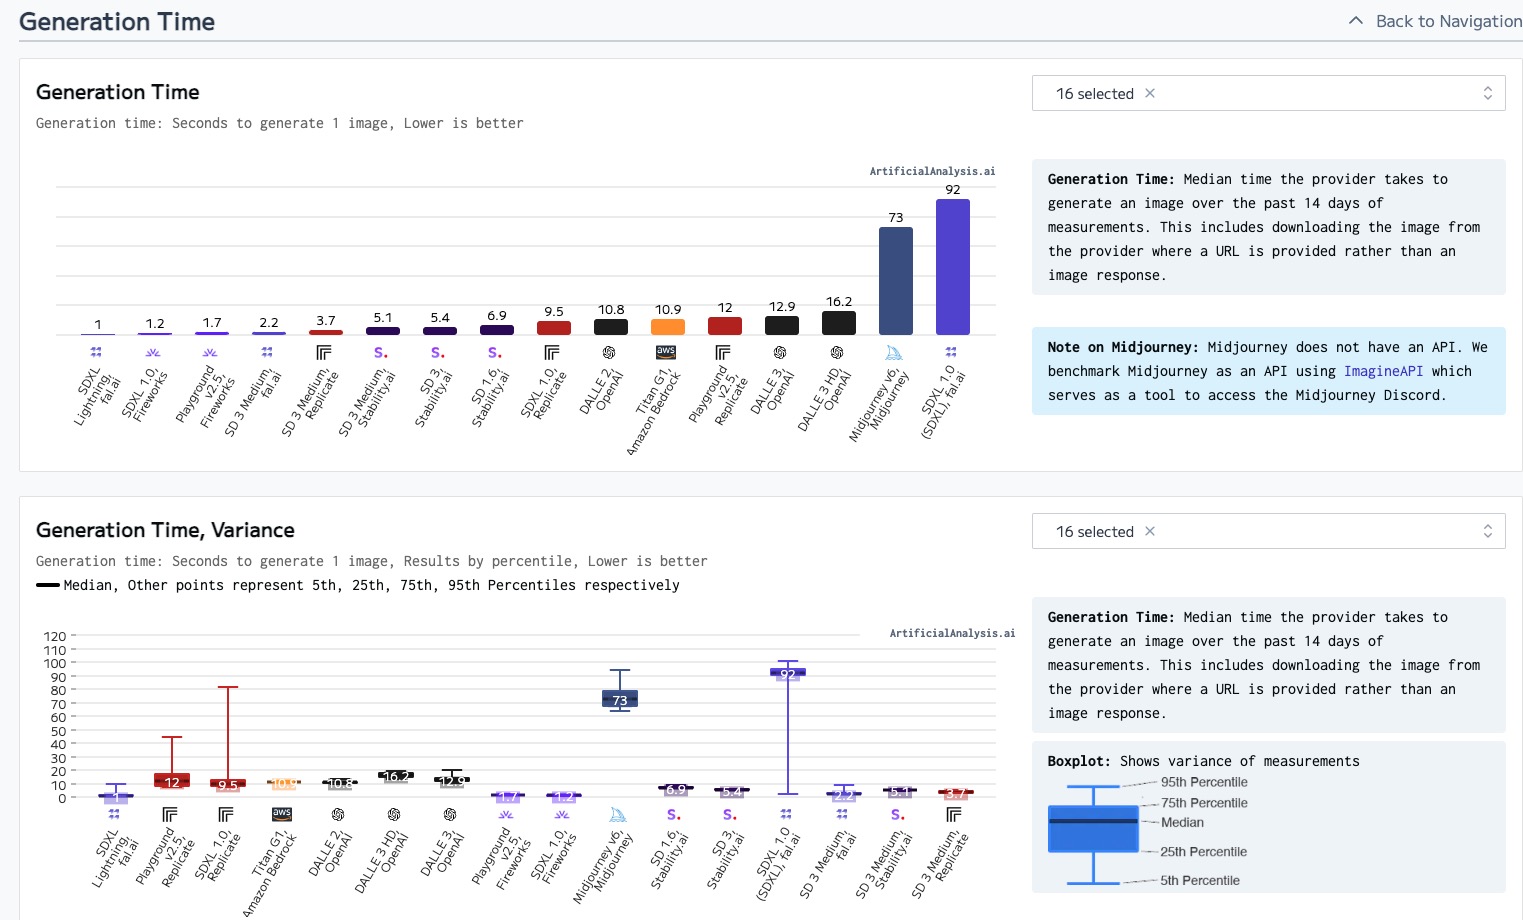Click the Midjourney sailboat icon in top chart
Screen dimensions: 1523x920
[894, 353]
